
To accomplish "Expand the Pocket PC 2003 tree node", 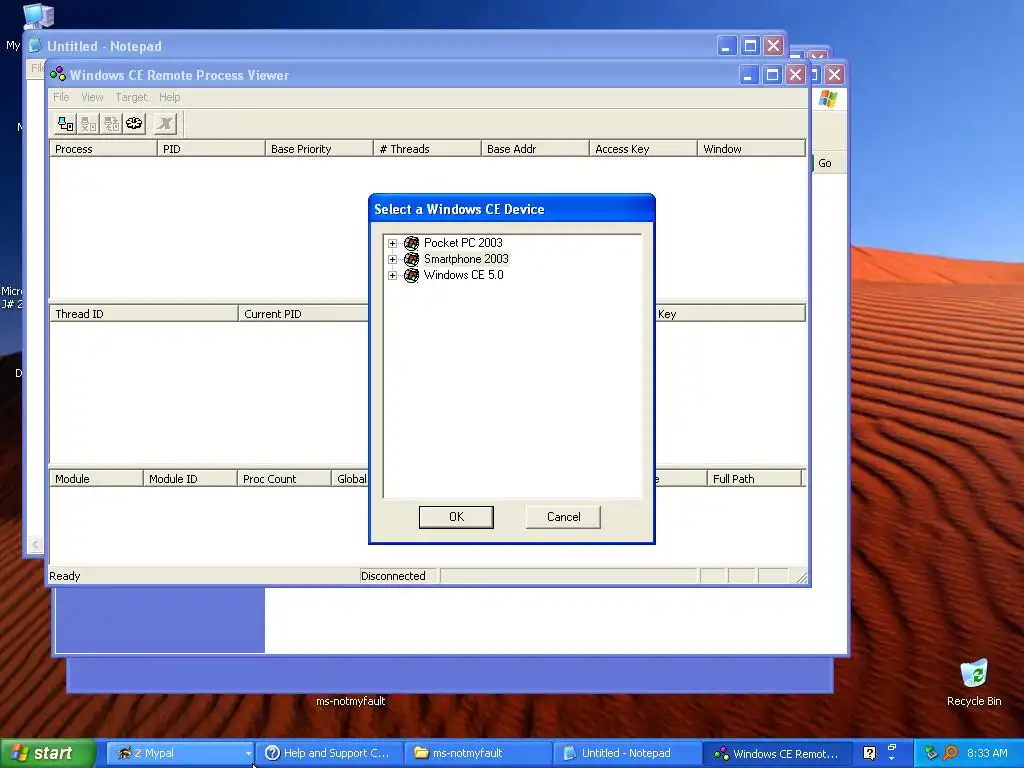I will [392, 244].
